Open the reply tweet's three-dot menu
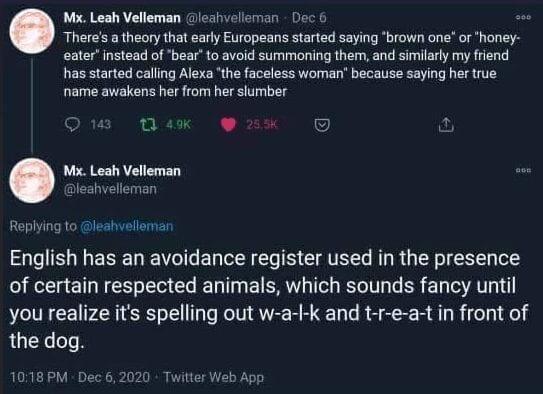 tap(523, 170)
